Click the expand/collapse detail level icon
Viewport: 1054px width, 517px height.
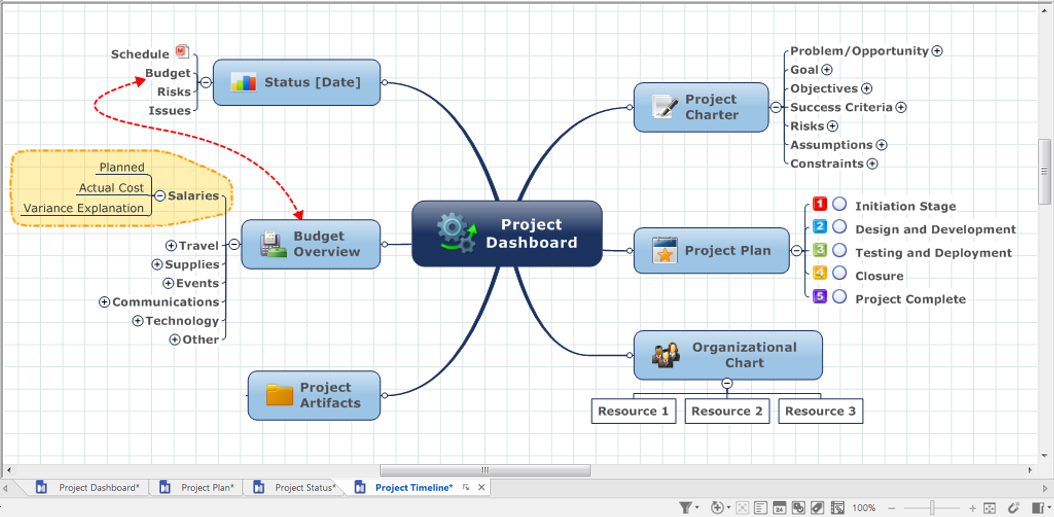point(717,508)
